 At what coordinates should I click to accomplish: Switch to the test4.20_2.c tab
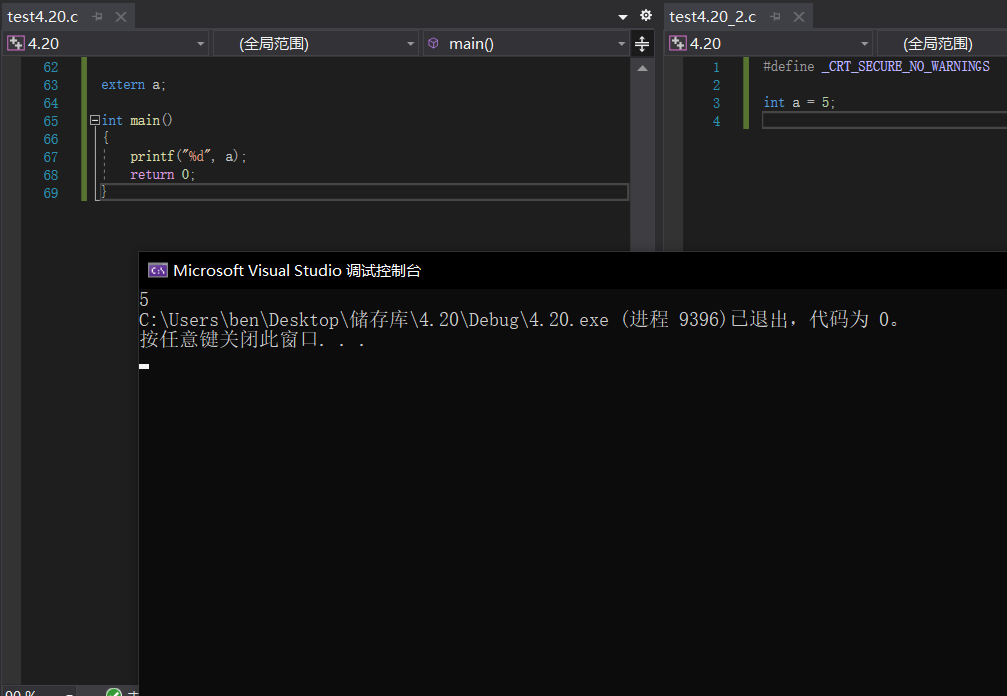point(712,17)
